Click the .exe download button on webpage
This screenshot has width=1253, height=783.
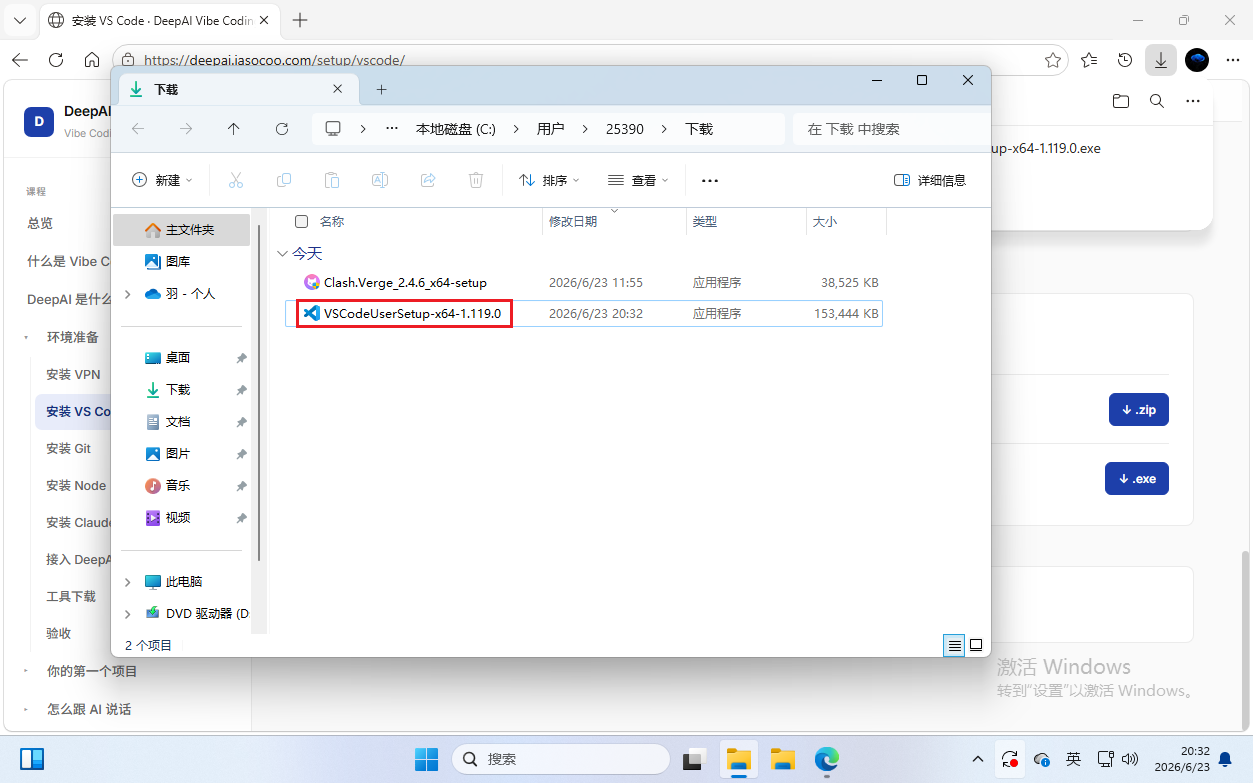pos(1137,478)
